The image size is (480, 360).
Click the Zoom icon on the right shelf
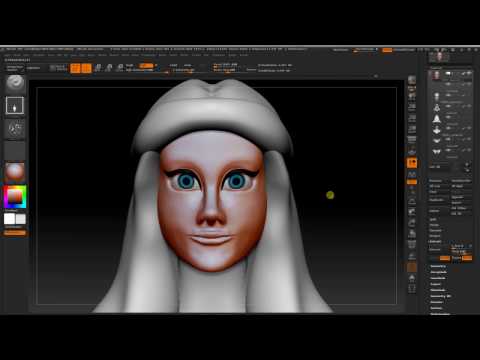pos(412,107)
